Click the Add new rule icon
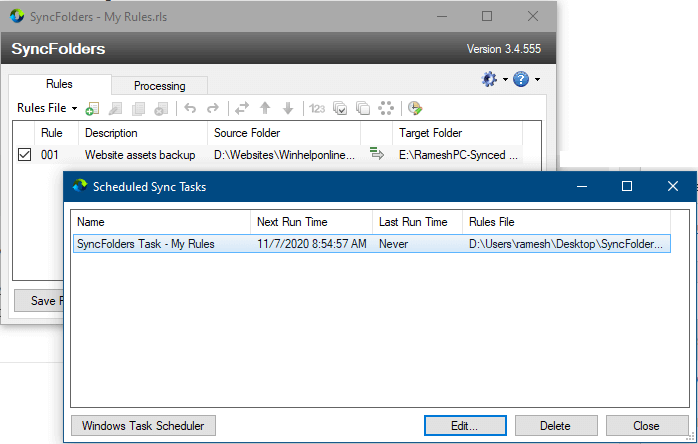The image size is (698, 444). coord(92,108)
